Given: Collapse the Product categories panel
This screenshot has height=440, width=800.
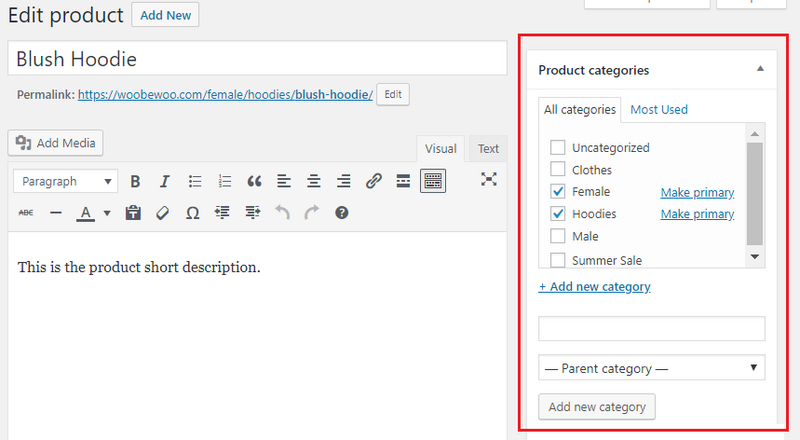Looking at the screenshot, I should [760, 69].
